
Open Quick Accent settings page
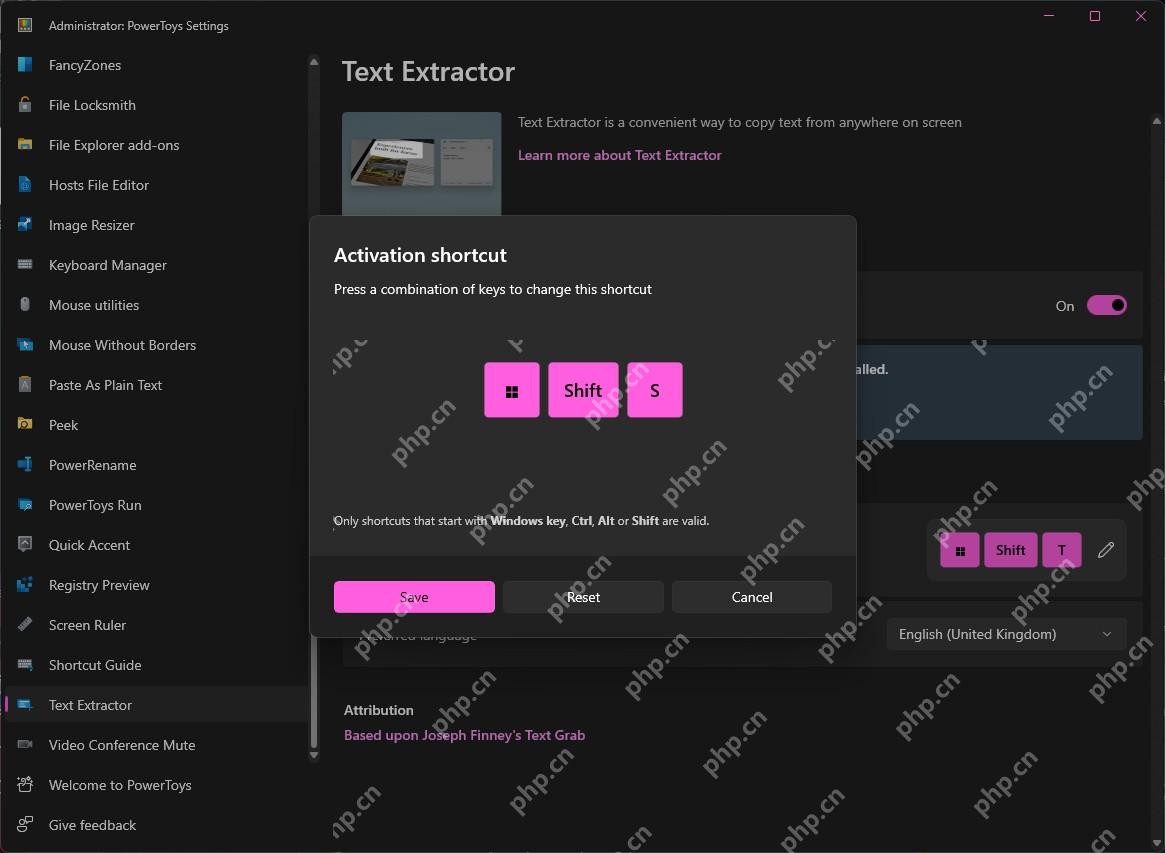pyautogui.click(x=89, y=545)
